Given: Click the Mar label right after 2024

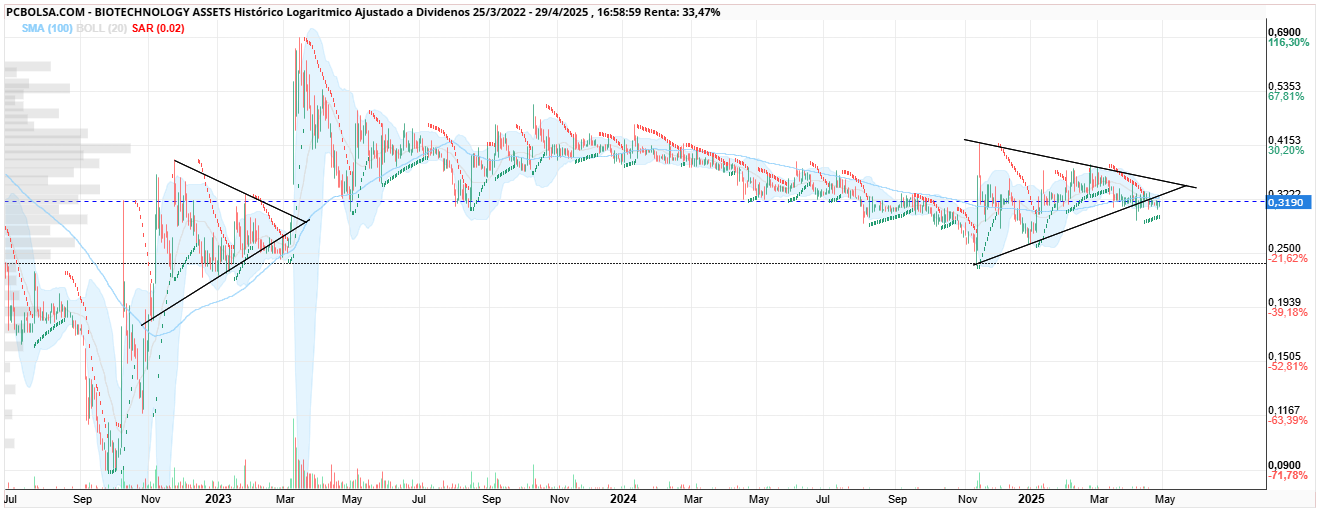Looking at the screenshot, I should tap(692, 498).
